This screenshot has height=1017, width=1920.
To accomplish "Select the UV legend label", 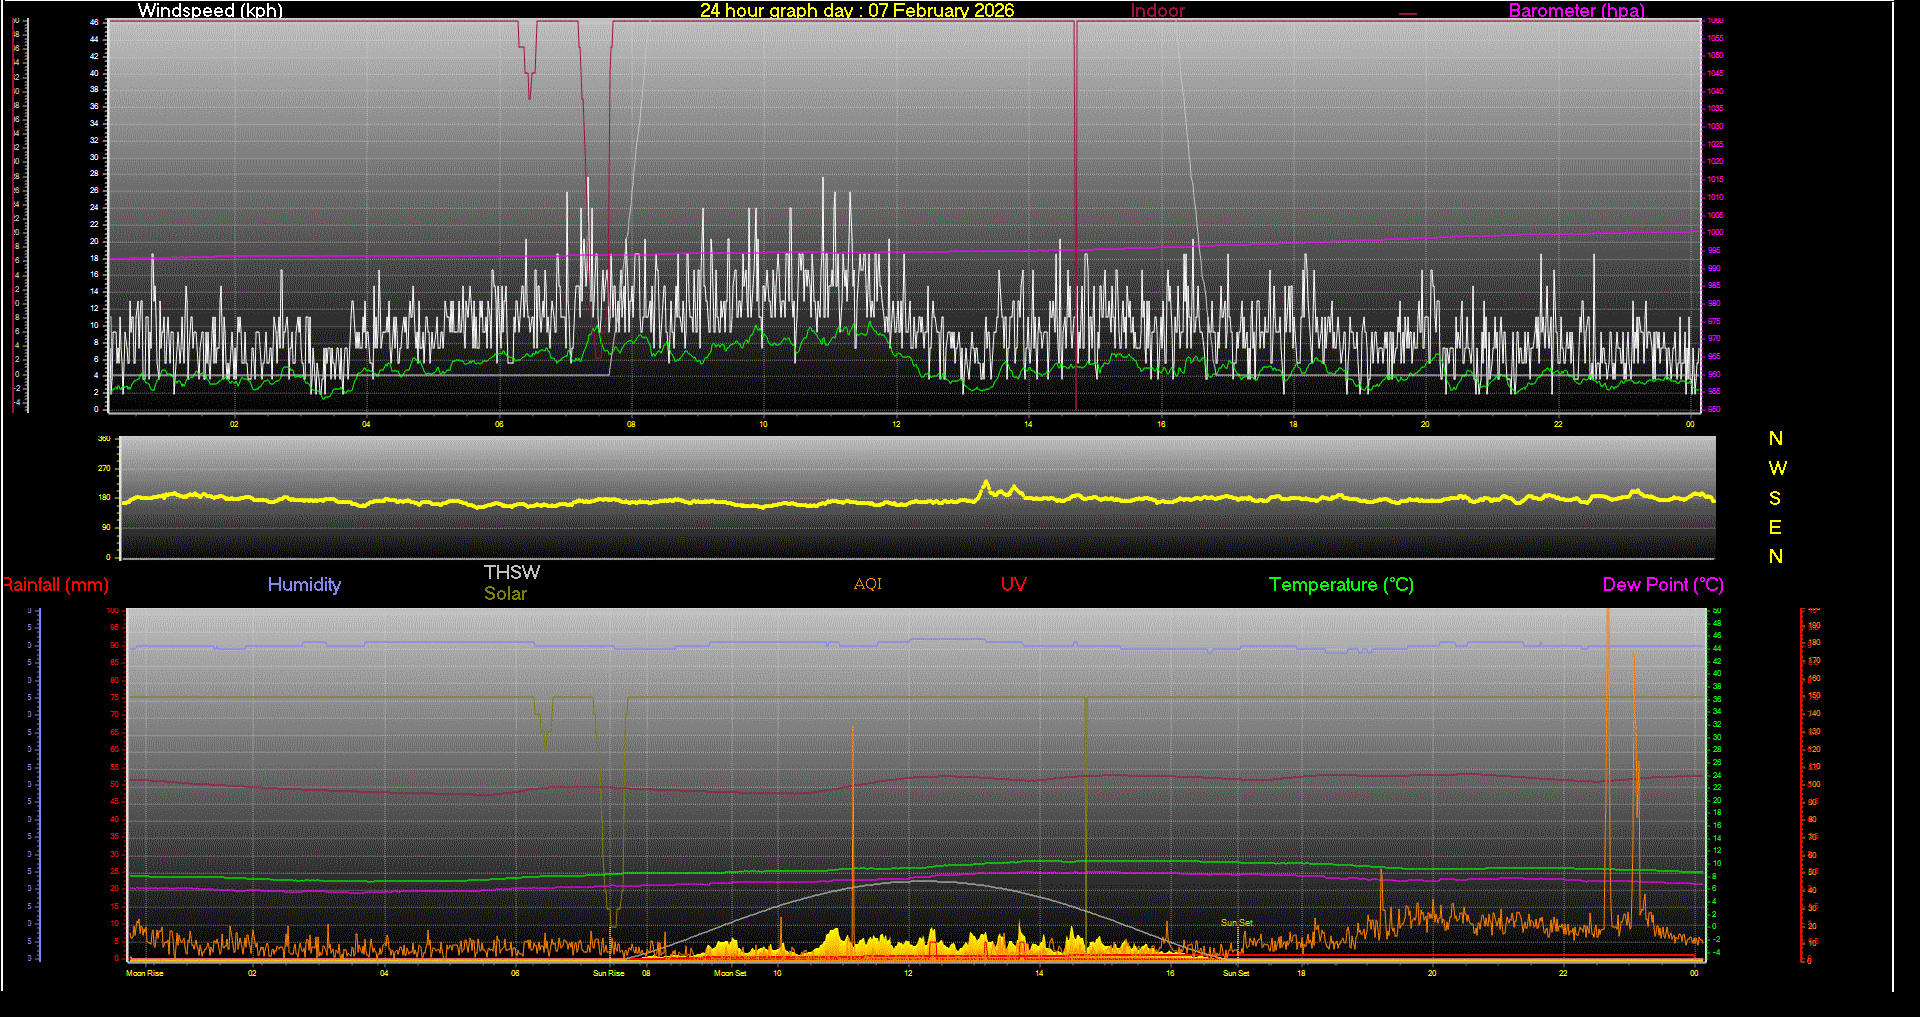I will tap(1013, 585).
